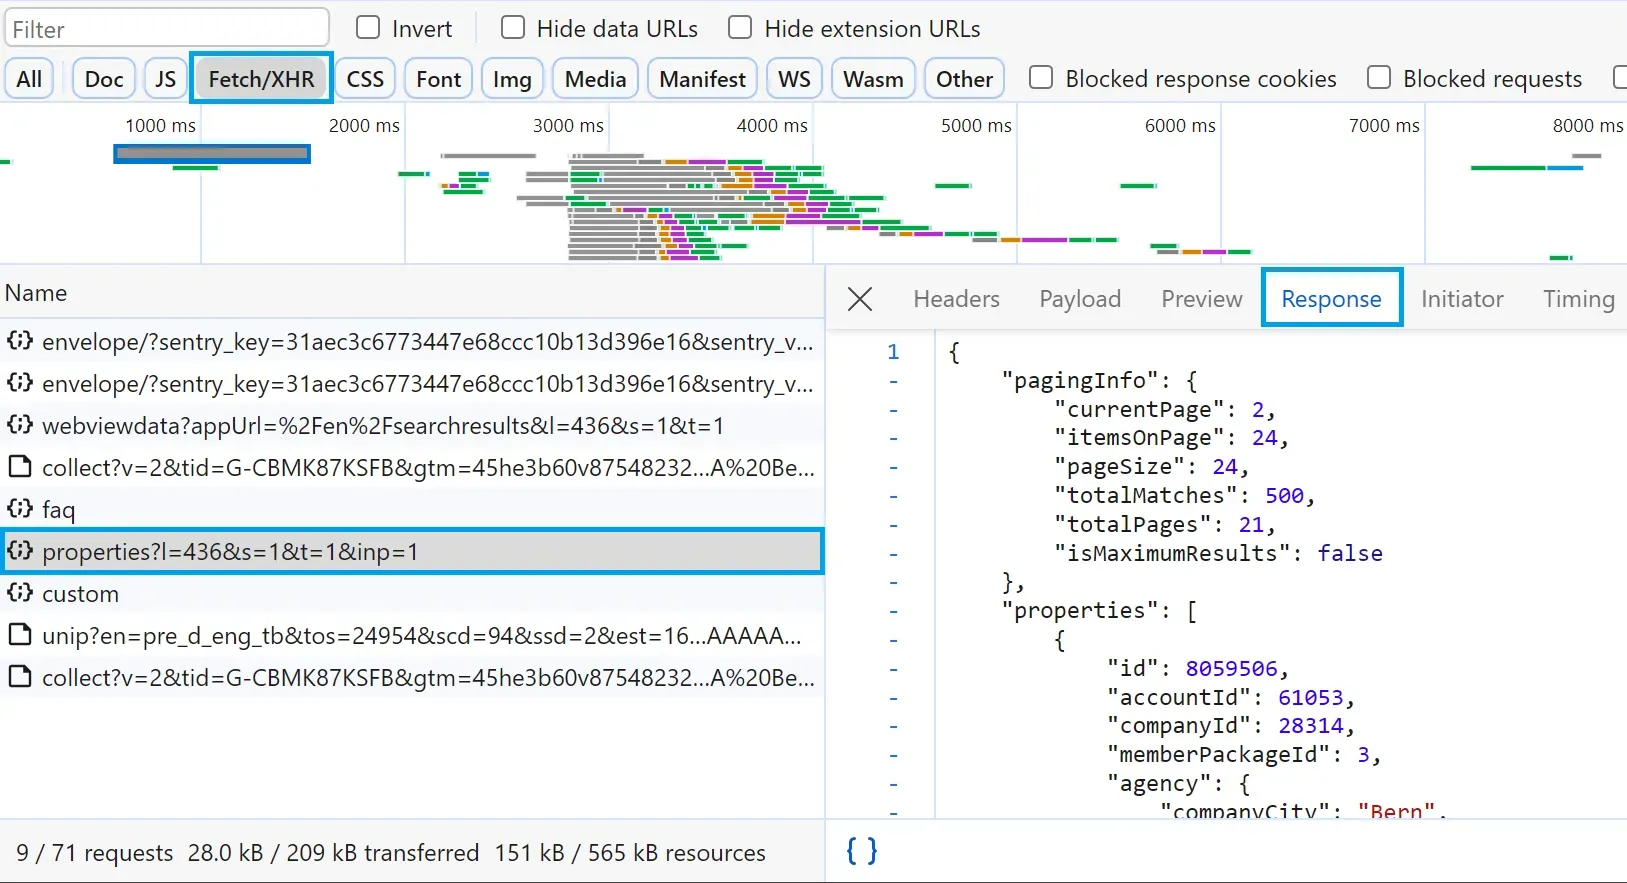Filter requests by Manifest type
This screenshot has width=1627, height=883.
point(702,79)
